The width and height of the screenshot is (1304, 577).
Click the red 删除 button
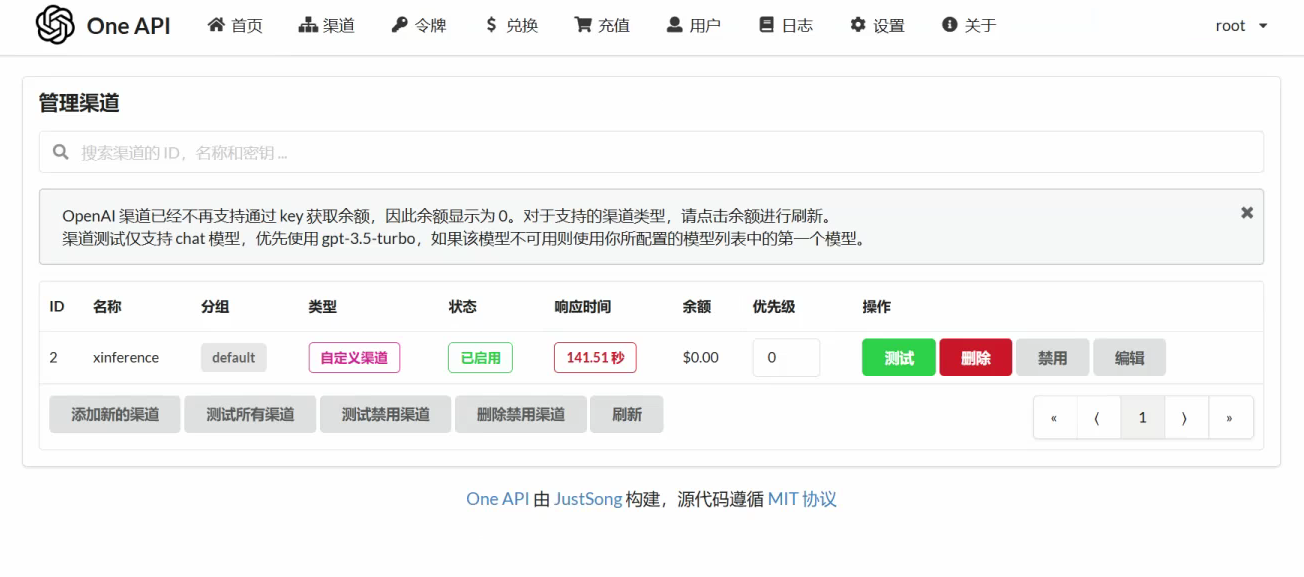pos(975,358)
